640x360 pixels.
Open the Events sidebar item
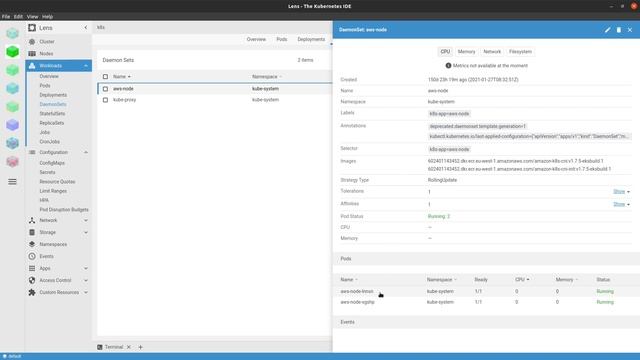[46, 256]
